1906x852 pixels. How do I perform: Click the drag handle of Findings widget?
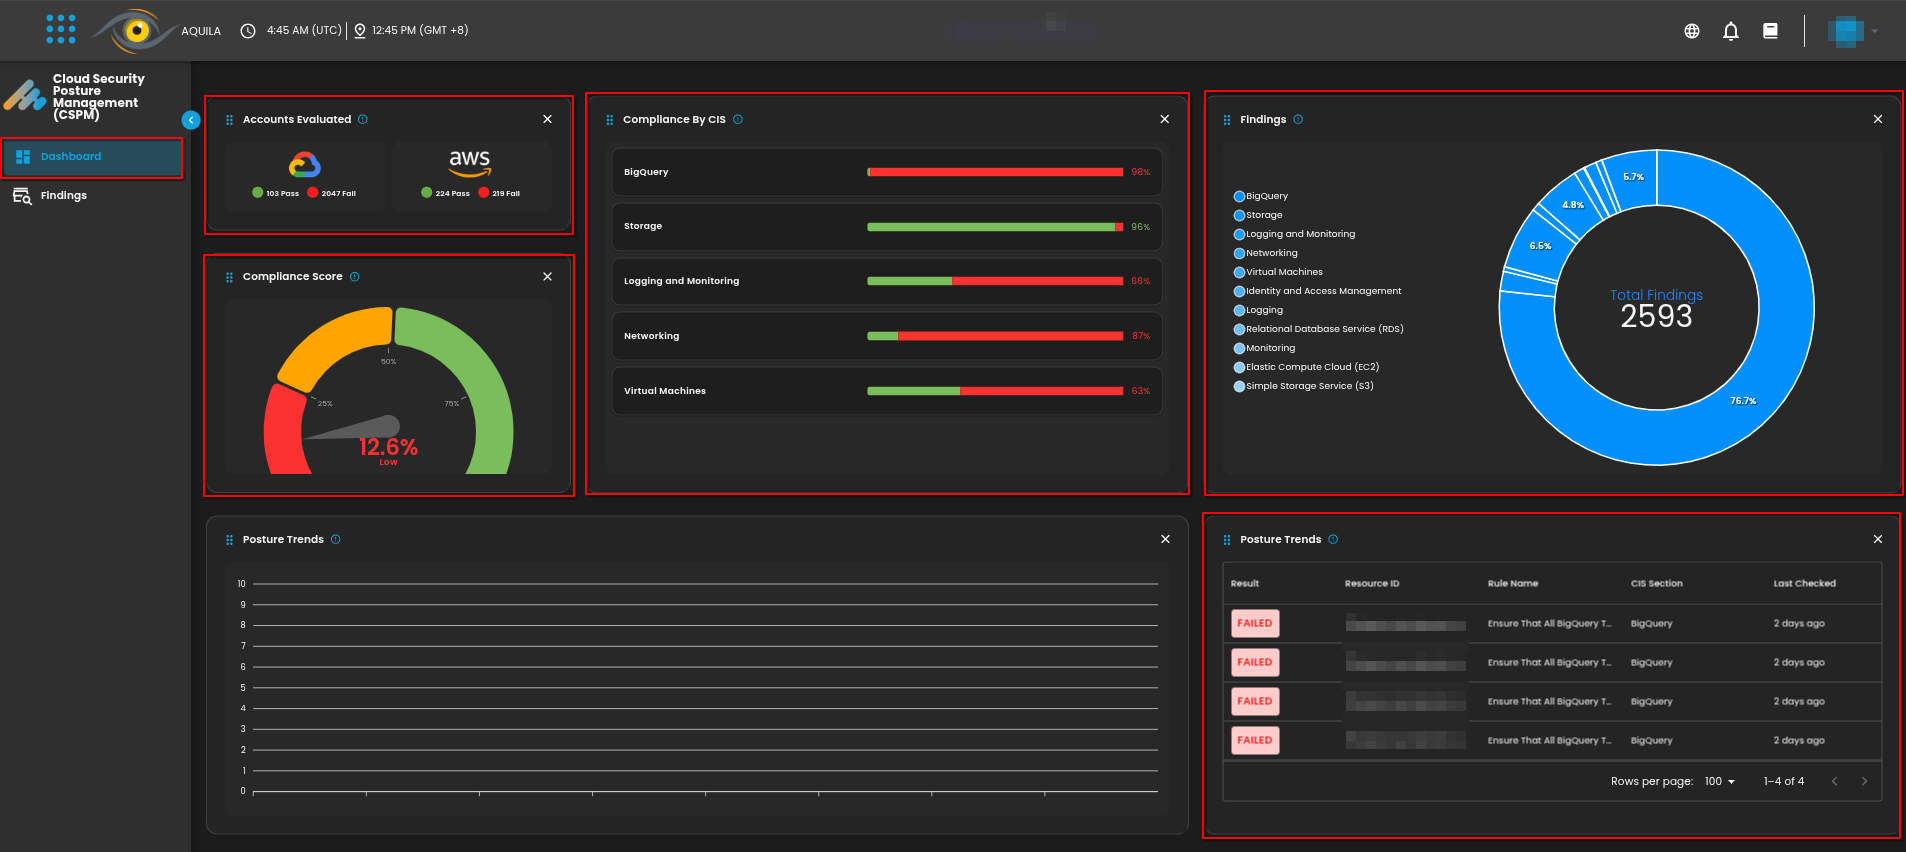pyautogui.click(x=1227, y=120)
